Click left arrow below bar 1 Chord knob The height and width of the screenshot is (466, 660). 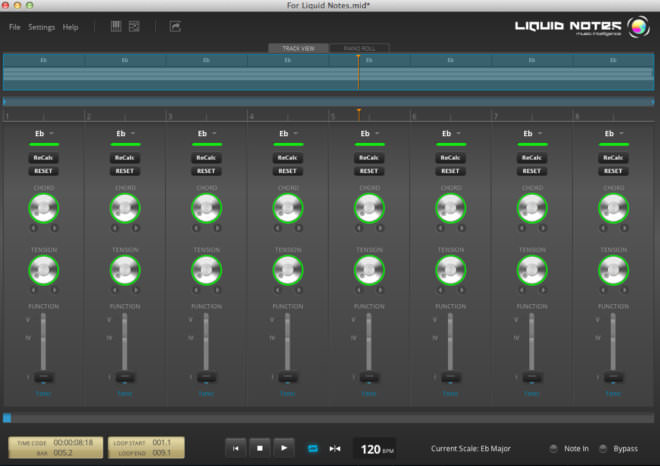pos(34,228)
